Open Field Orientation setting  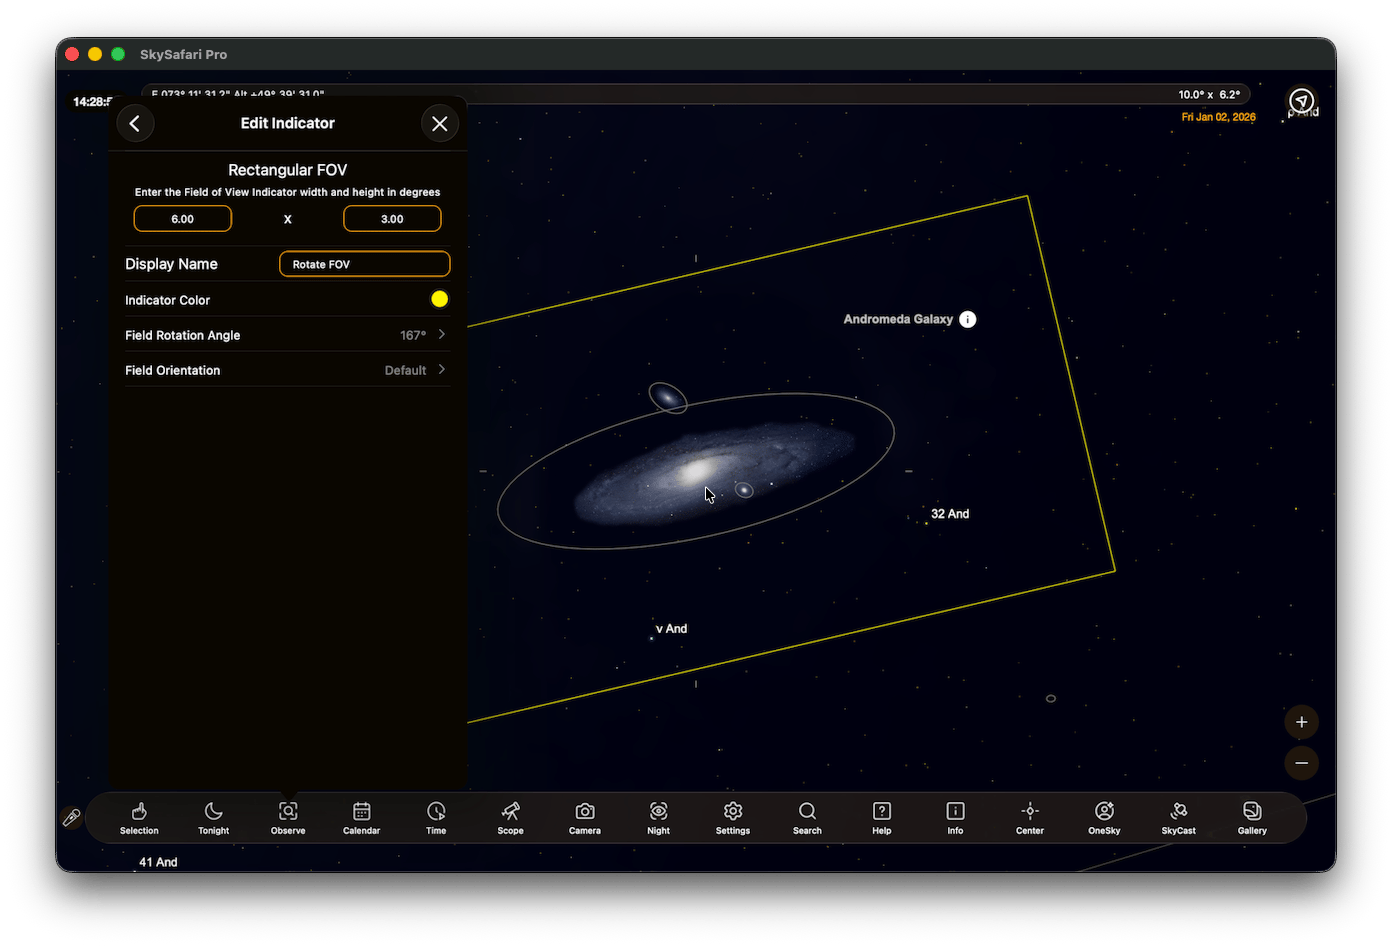pos(287,370)
